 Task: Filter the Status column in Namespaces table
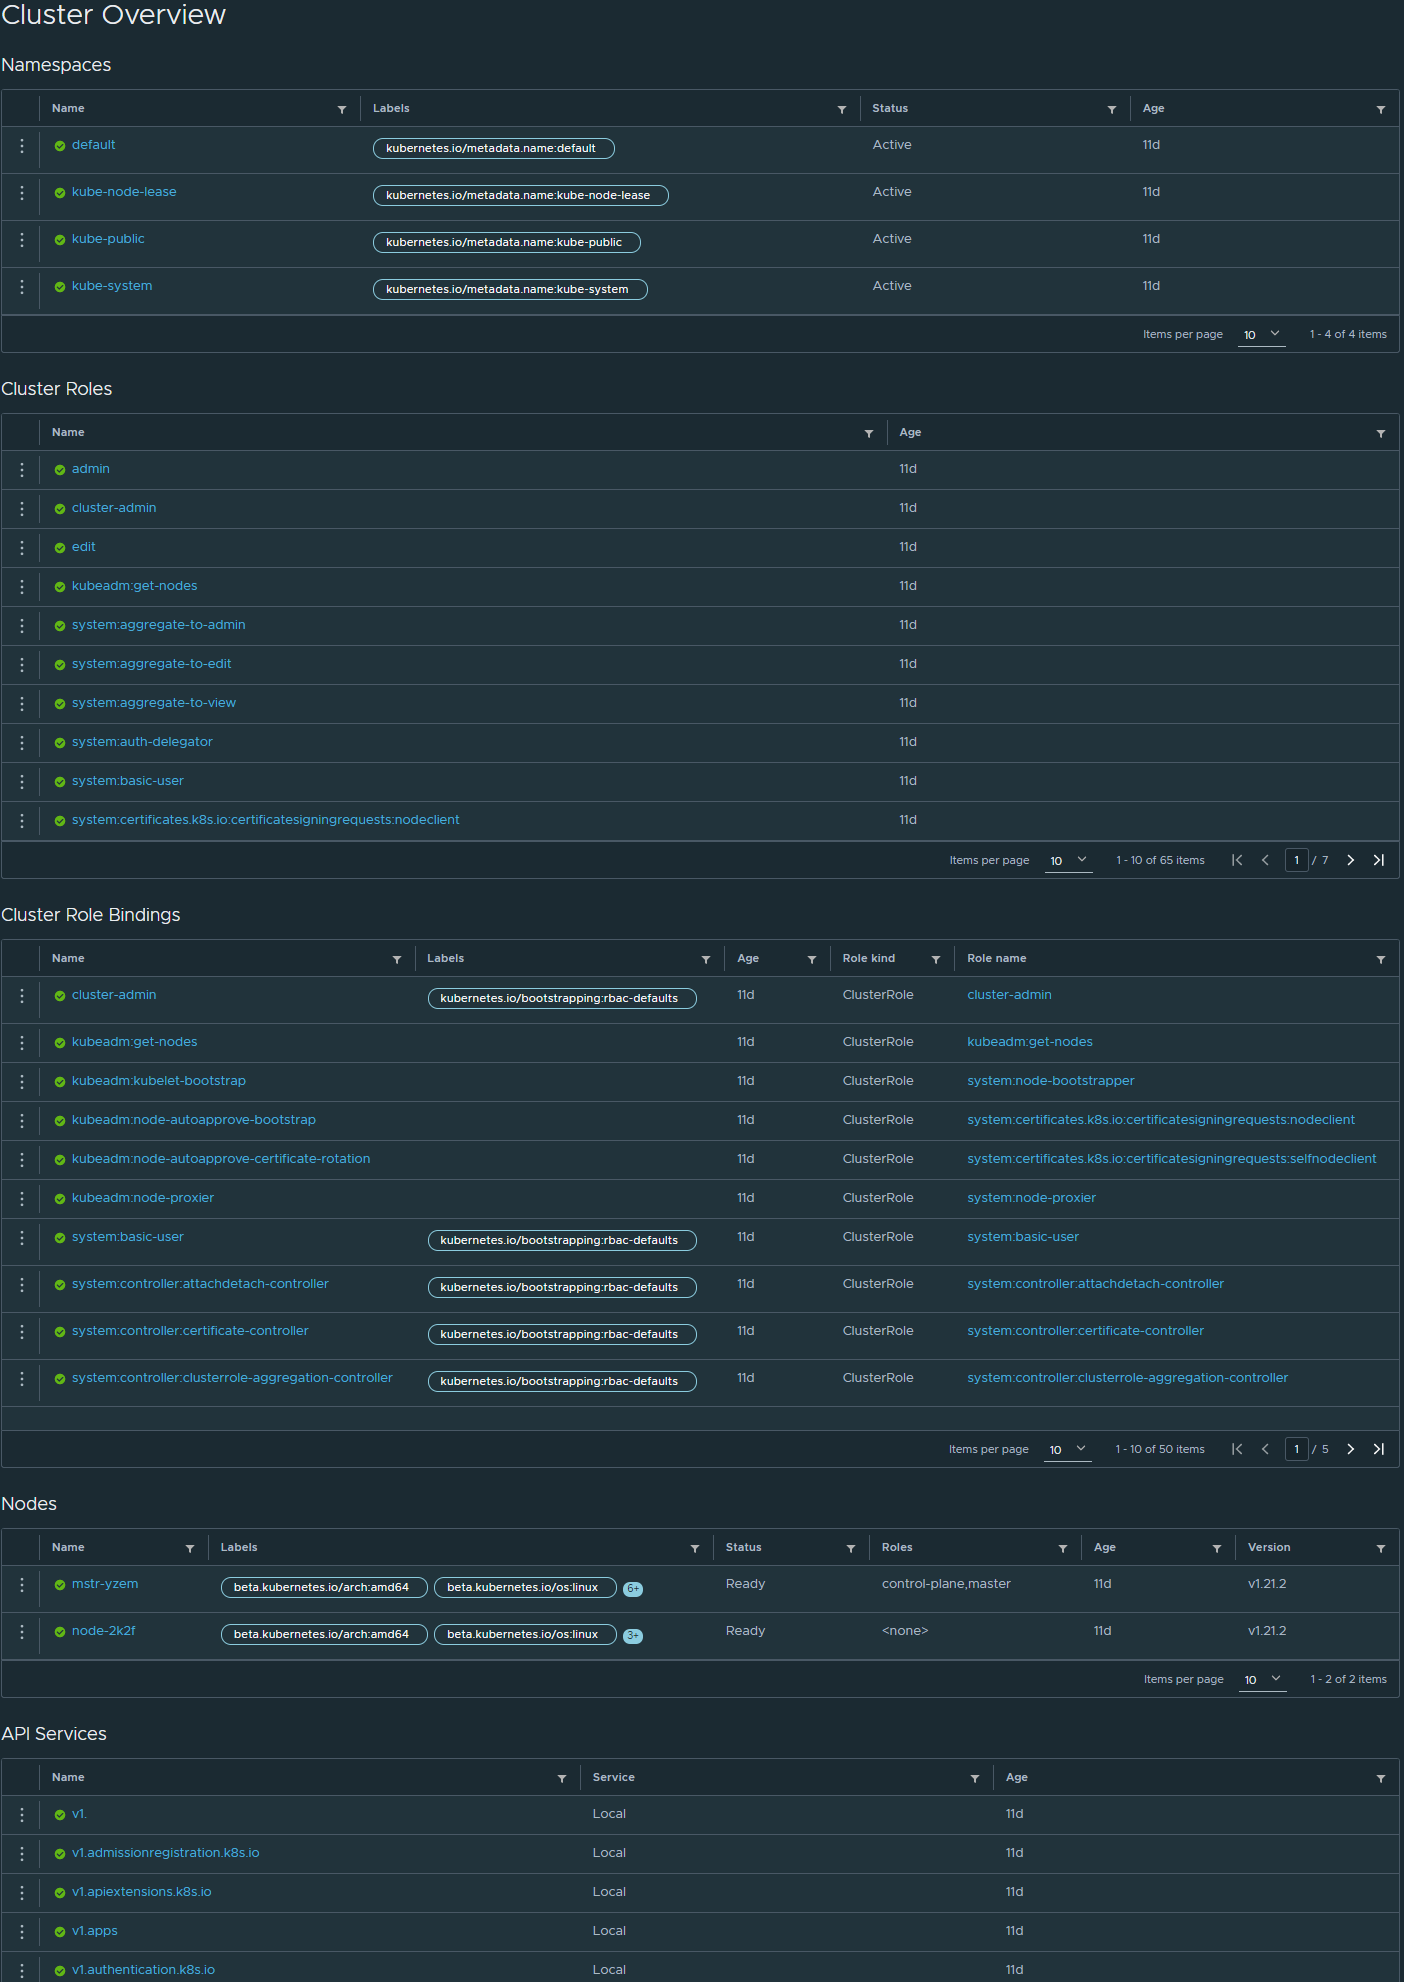coord(1111,109)
